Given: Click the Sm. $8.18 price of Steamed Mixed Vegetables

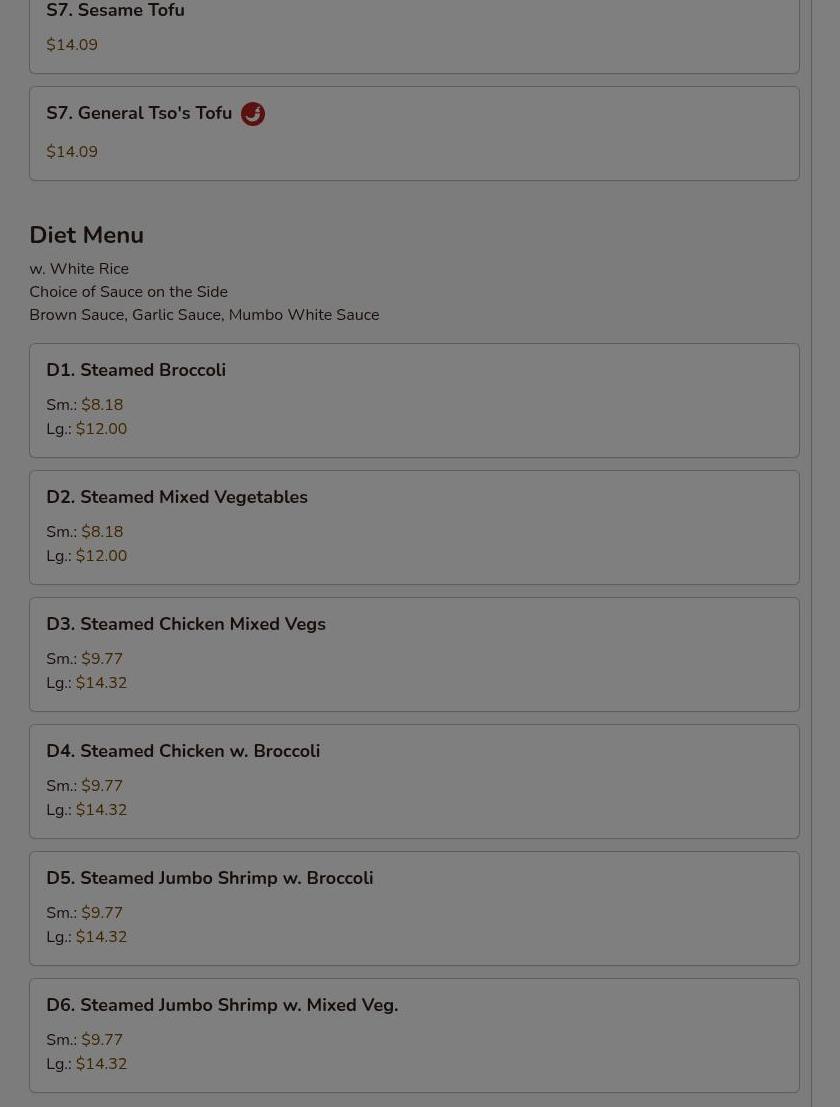Looking at the screenshot, I should tap(85, 532).
